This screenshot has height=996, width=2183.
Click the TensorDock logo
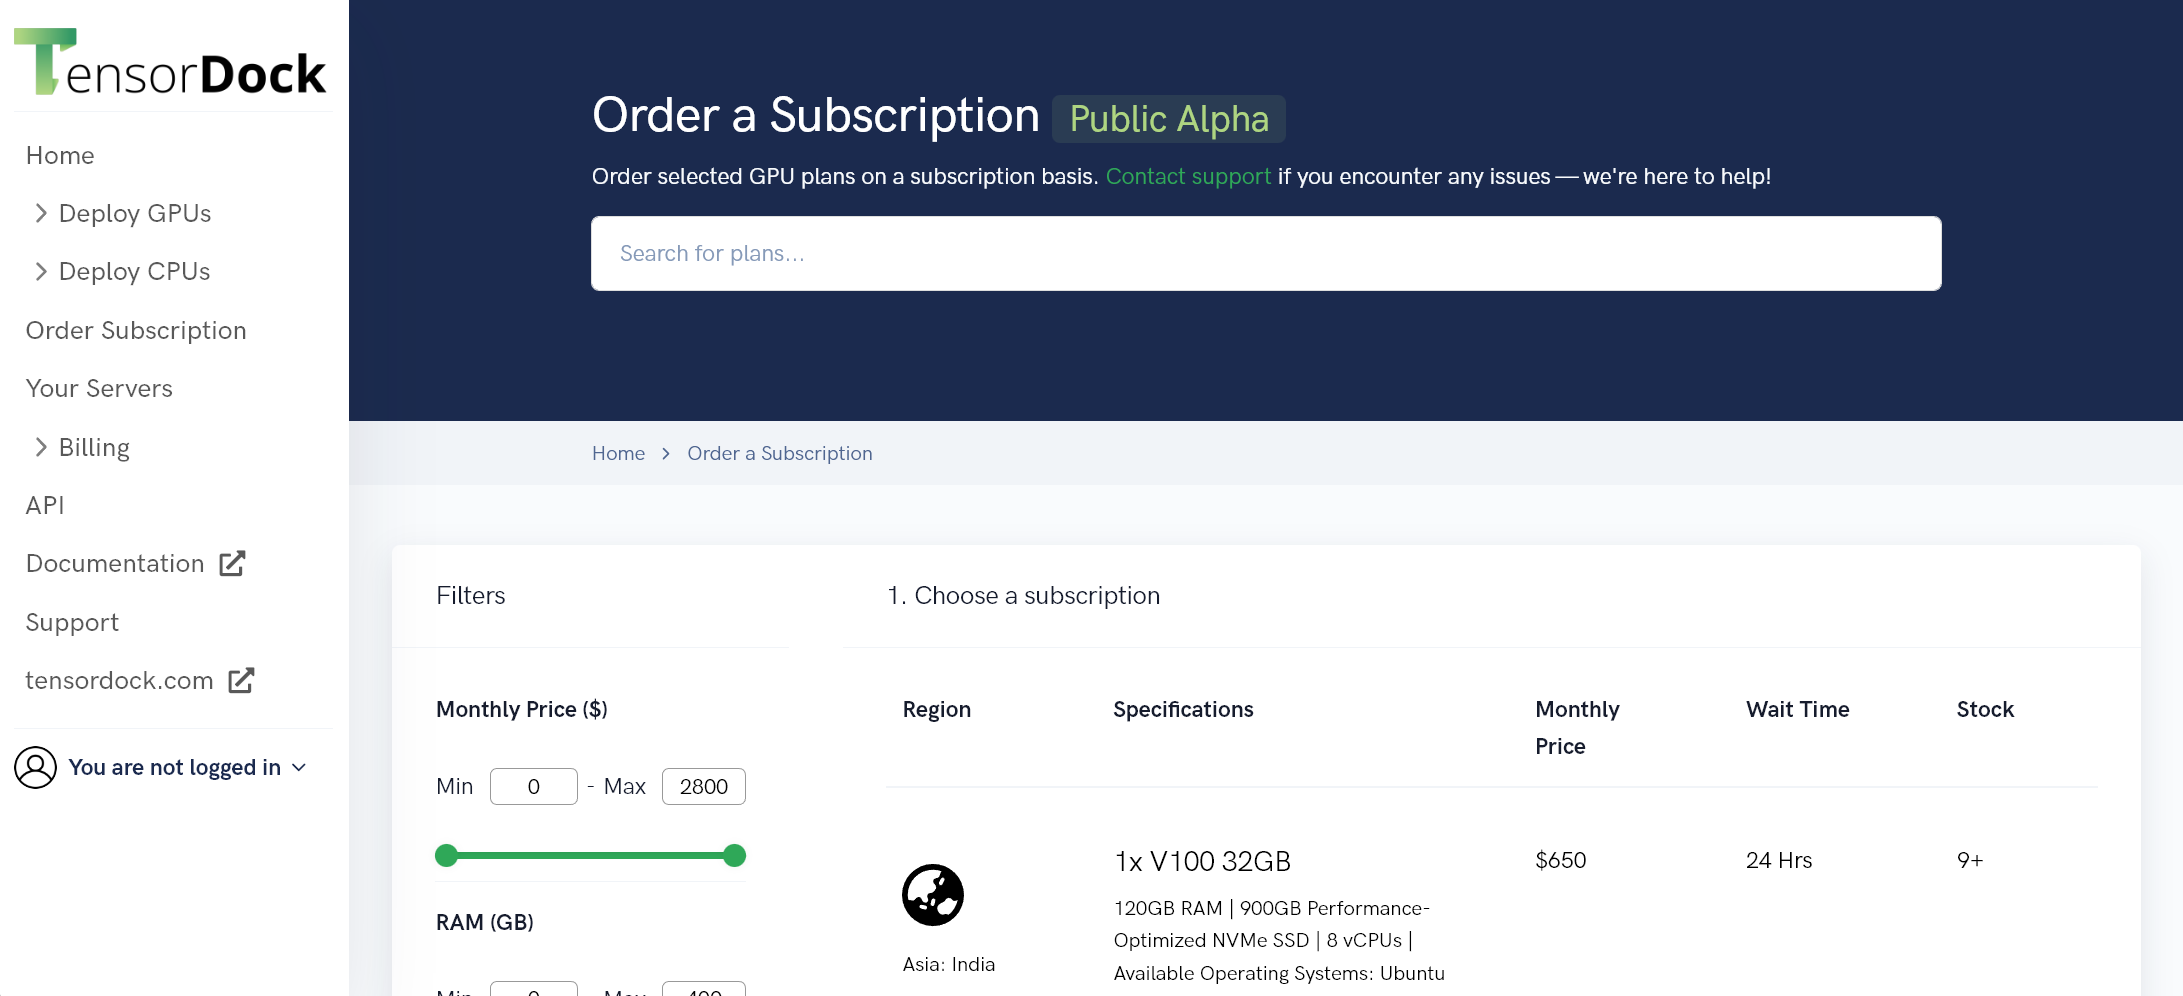[x=170, y=63]
